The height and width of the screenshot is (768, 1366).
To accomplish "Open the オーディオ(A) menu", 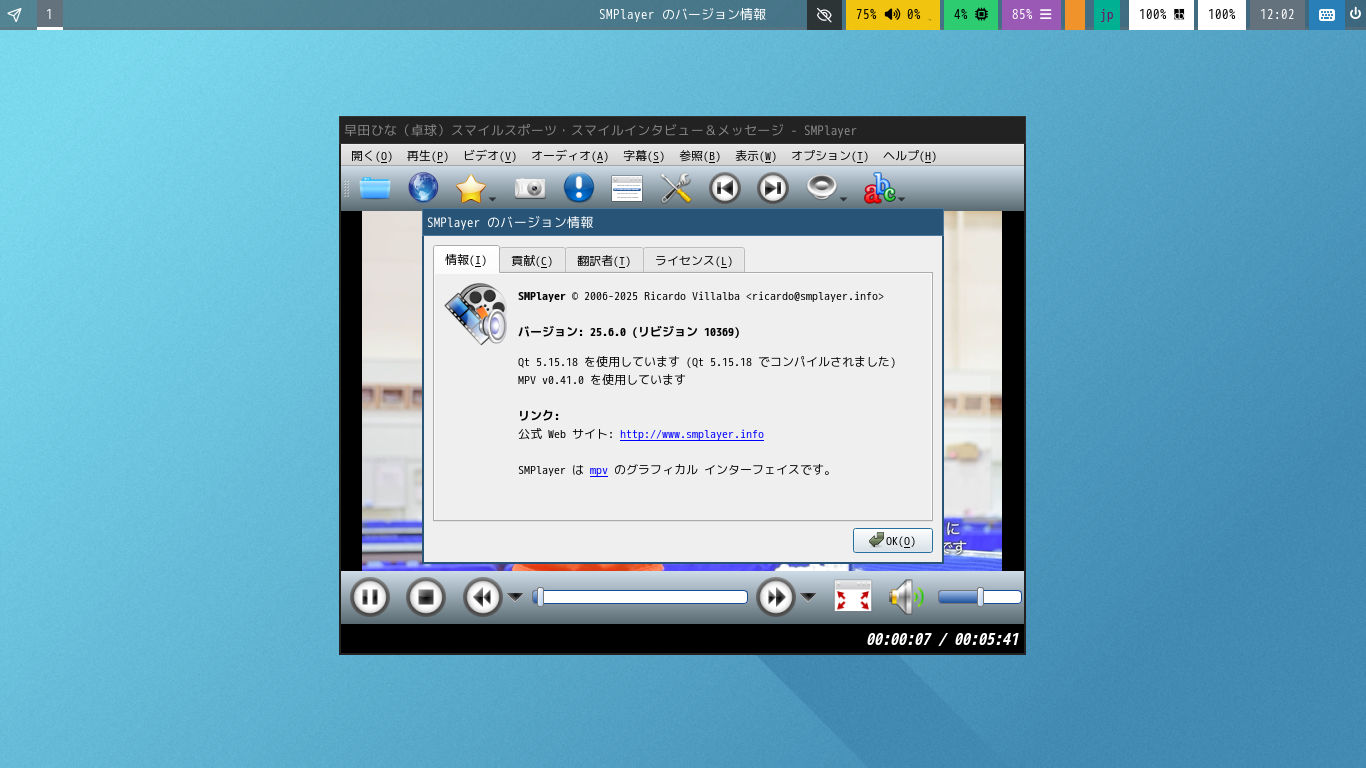I will 570,156.
